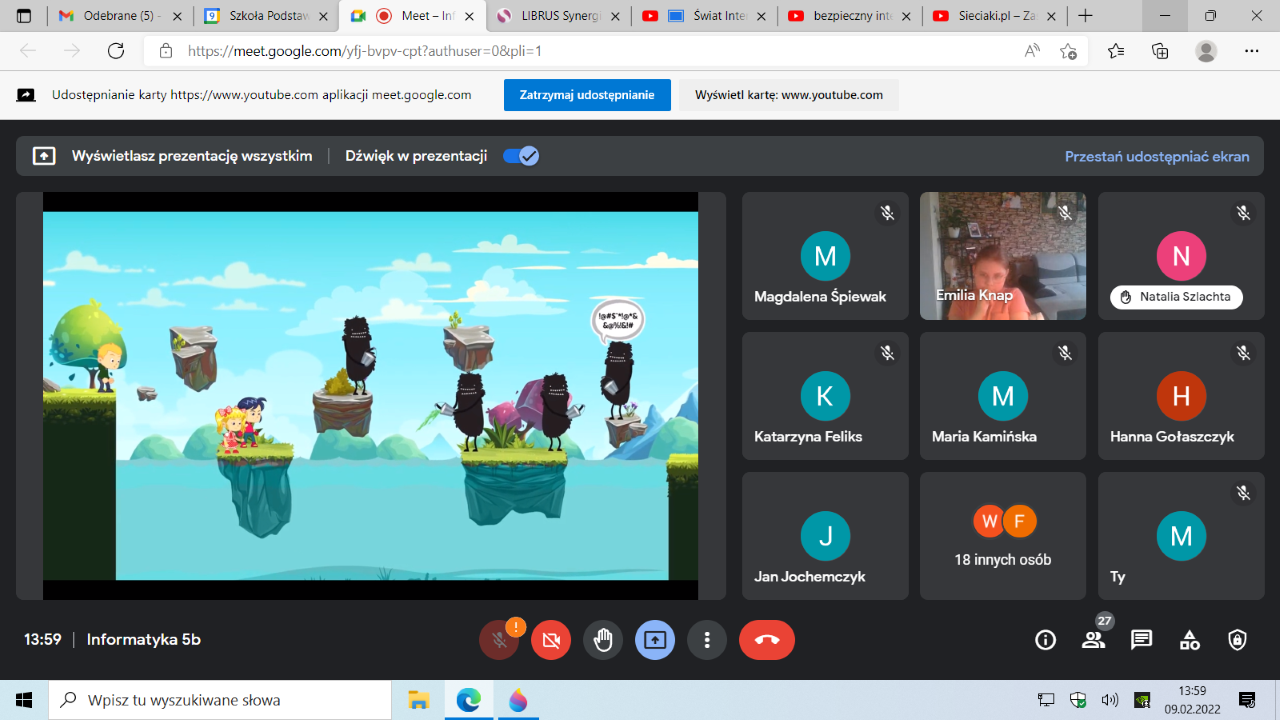
Task: Click the 'Wpisz tu wyszukiwane słowa' search box
Action: click(220, 700)
